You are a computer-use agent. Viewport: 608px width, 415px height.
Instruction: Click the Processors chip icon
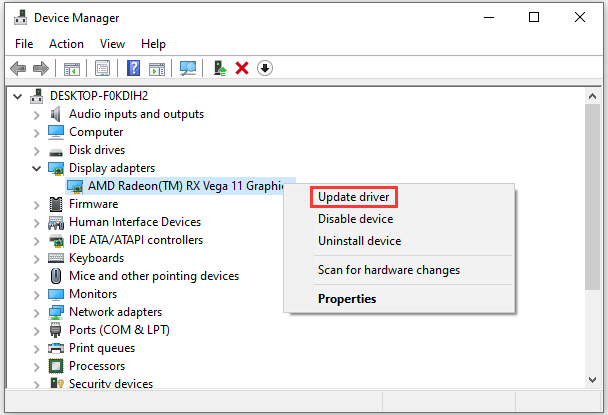pyautogui.click(x=56, y=366)
